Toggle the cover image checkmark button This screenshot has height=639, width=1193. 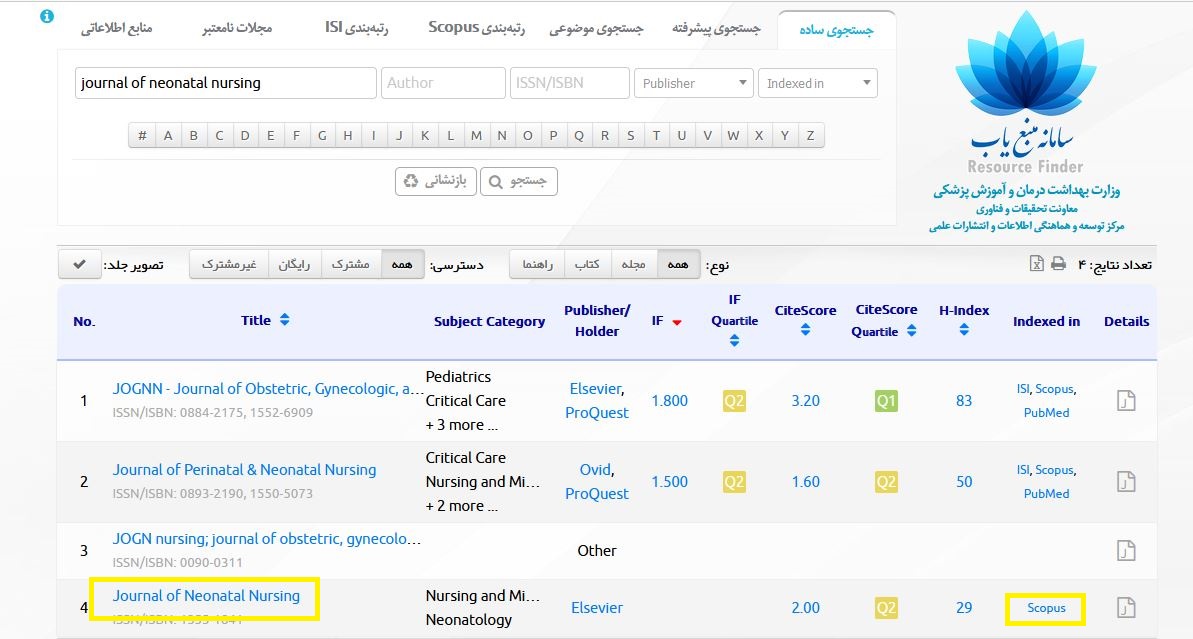80,264
